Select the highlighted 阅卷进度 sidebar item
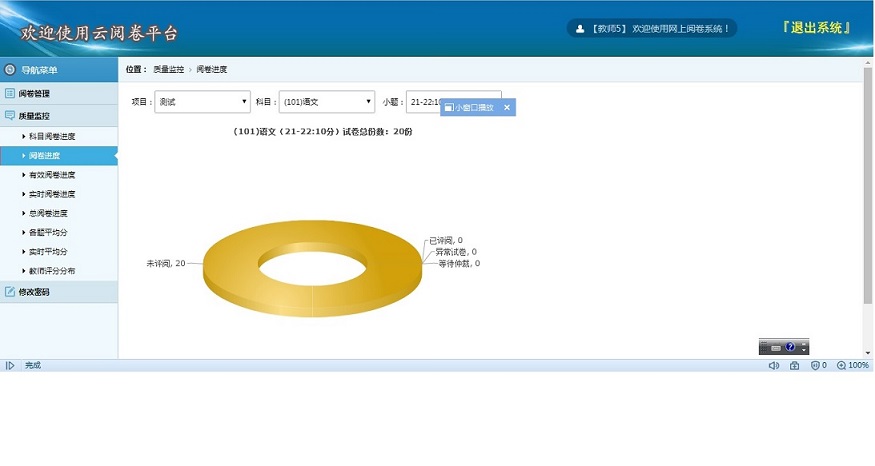The width and height of the screenshot is (875, 466). pyautogui.click(x=59, y=155)
